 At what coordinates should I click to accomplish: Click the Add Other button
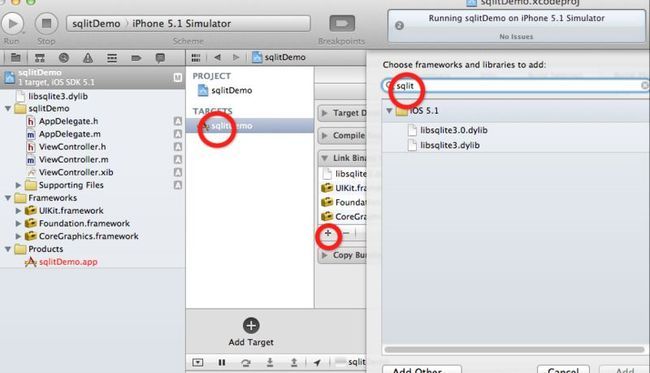pos(422,369)
